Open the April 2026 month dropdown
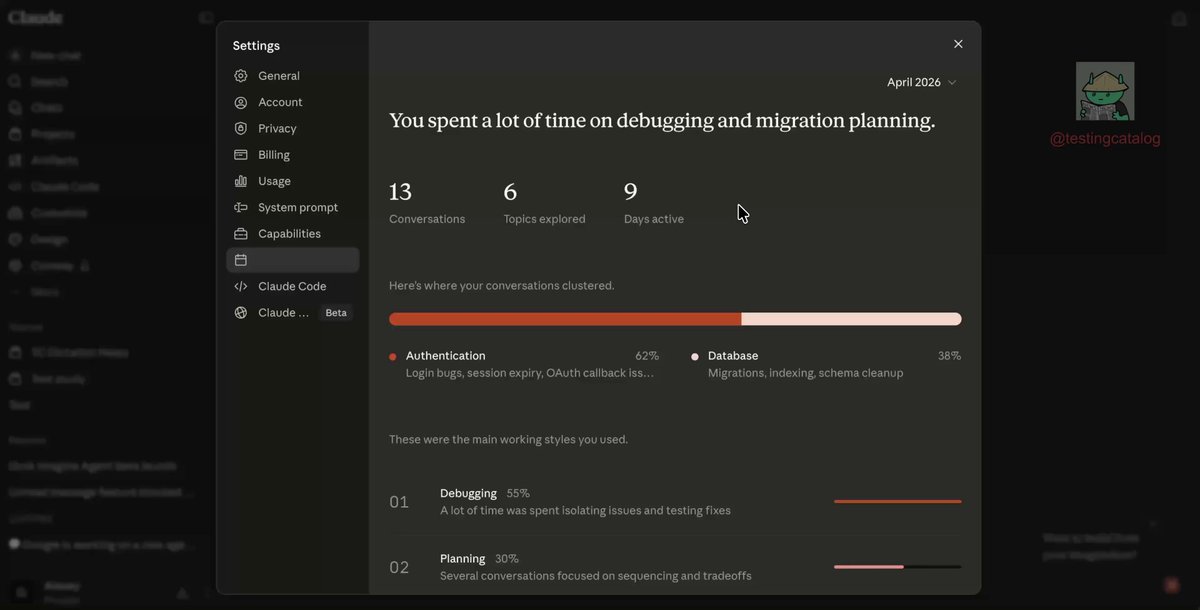This screenshot has width=1200, height=610. [x=921, y=82]
